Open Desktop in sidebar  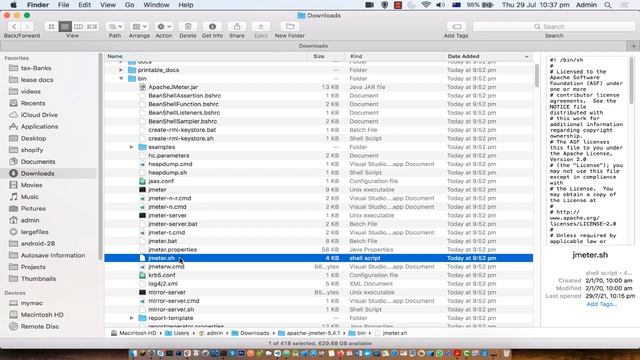pyautogui.click(x=33, y=138)
